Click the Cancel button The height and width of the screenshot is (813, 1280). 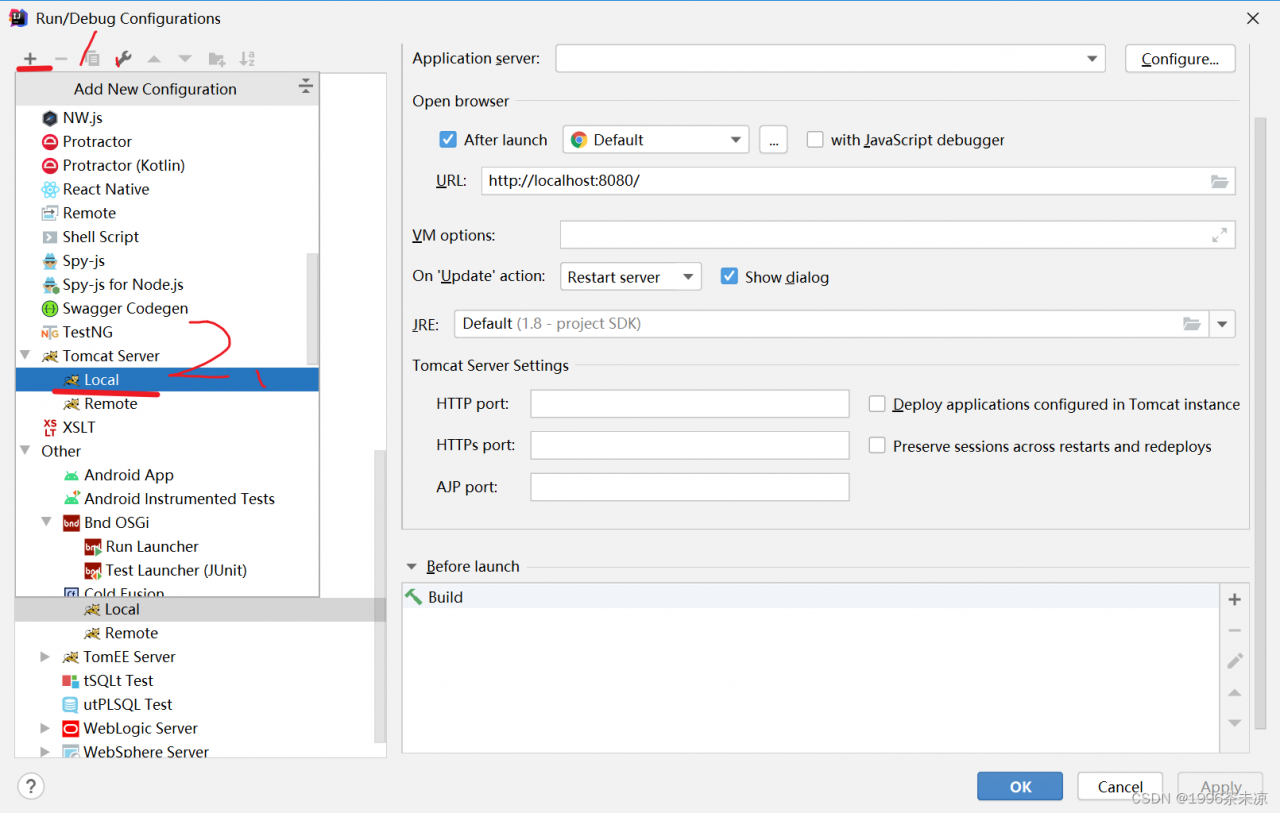1120,787
